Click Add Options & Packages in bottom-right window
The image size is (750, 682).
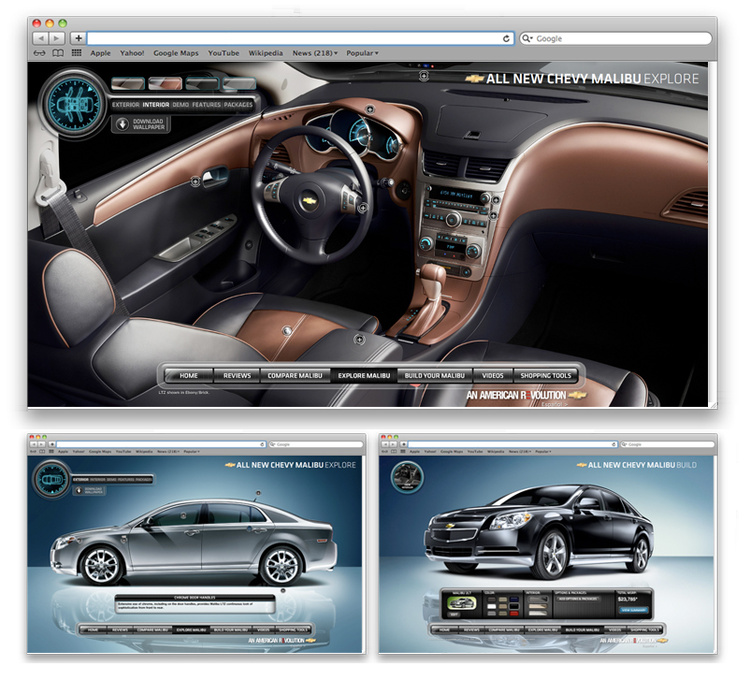click(578, 599)
